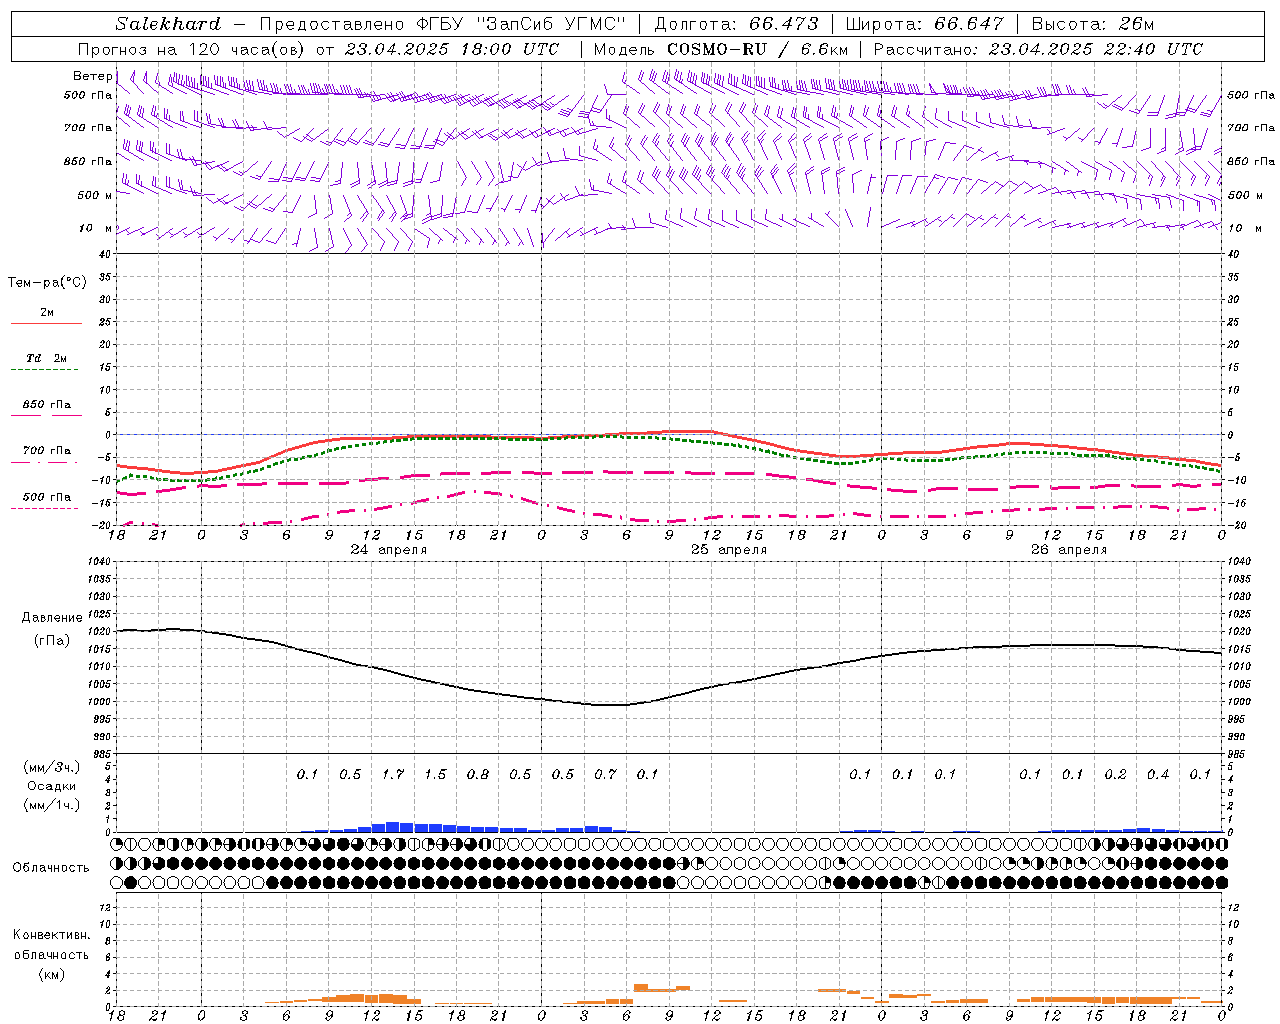Viewport: 1280px width, 1024px height.
Task: Click the '(км)' convective cloud unit label
Action: [52, 974]
